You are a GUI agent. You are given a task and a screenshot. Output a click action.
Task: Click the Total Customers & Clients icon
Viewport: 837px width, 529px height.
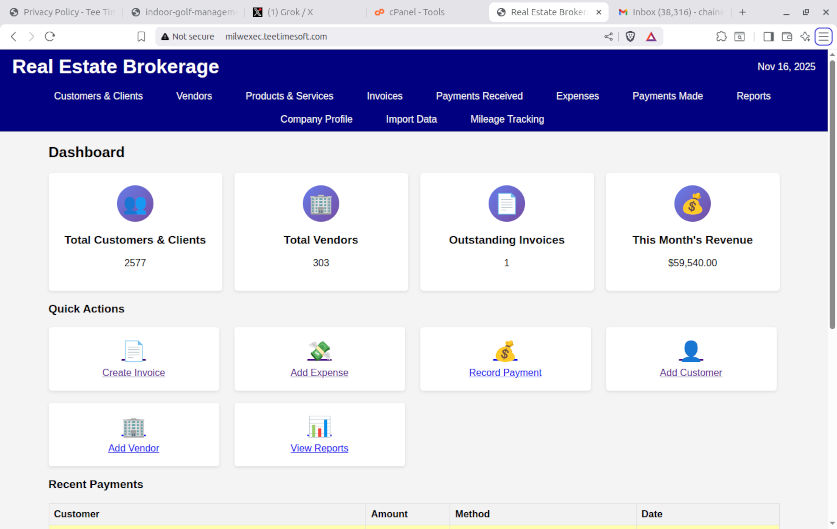coord(135,204)
